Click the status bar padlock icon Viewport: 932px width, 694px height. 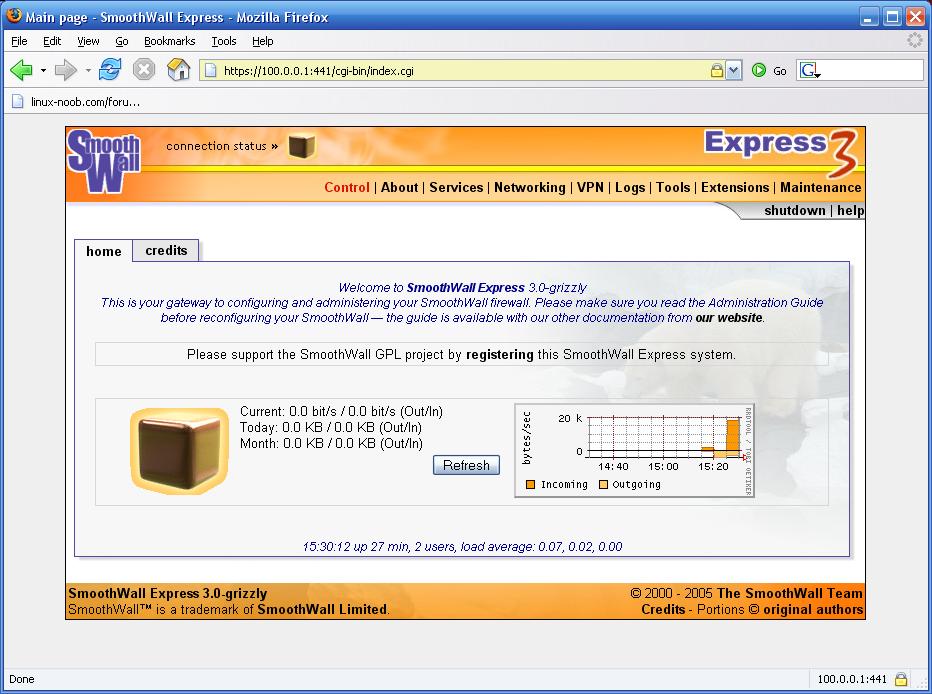(x=901, y=679)
